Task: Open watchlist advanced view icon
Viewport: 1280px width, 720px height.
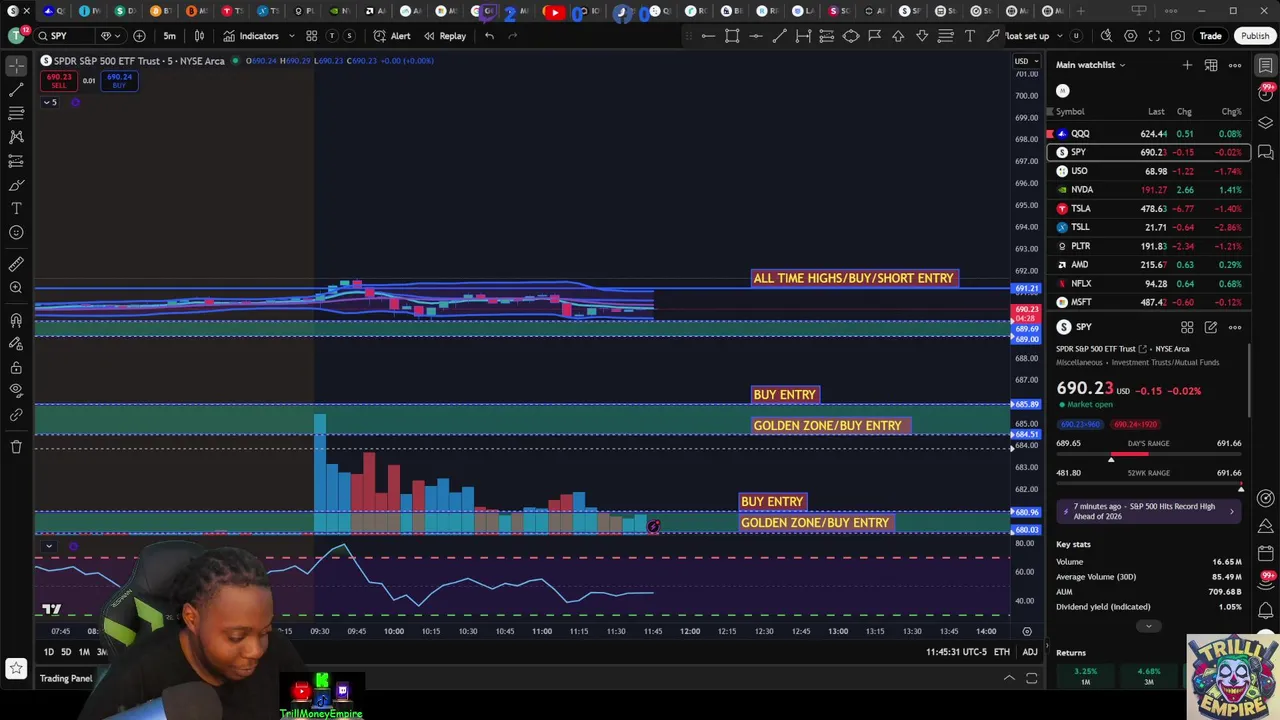Action: 1211,65
